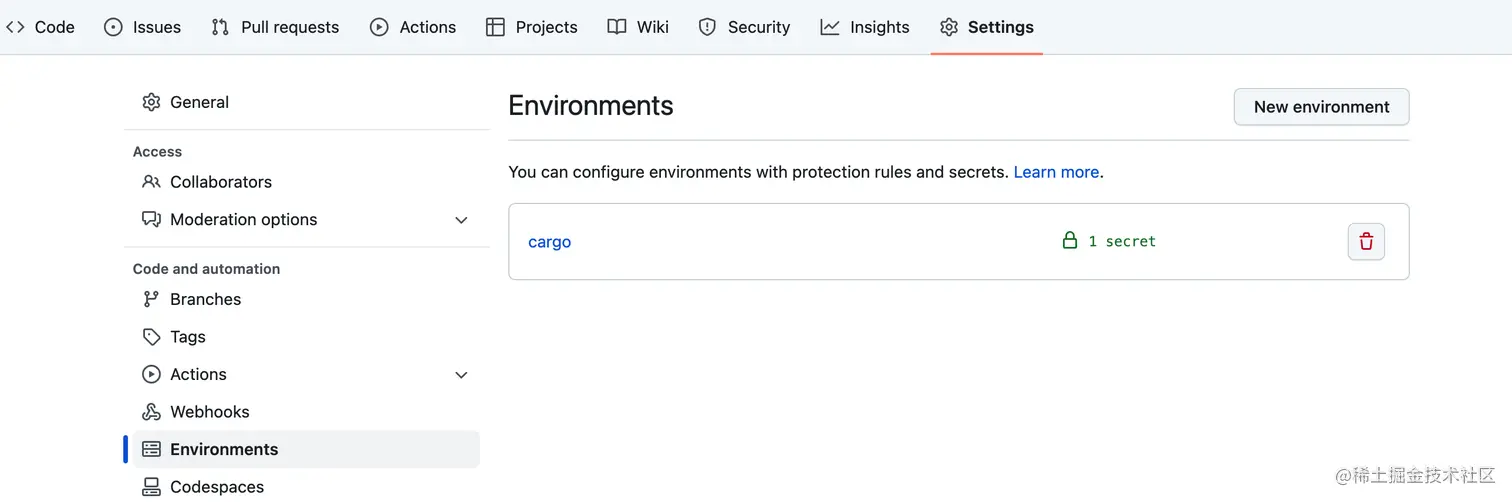The height and width of the screenshot is (502, 1512).
Task: Click the Collaborators people icon
Action: [151, 182]
